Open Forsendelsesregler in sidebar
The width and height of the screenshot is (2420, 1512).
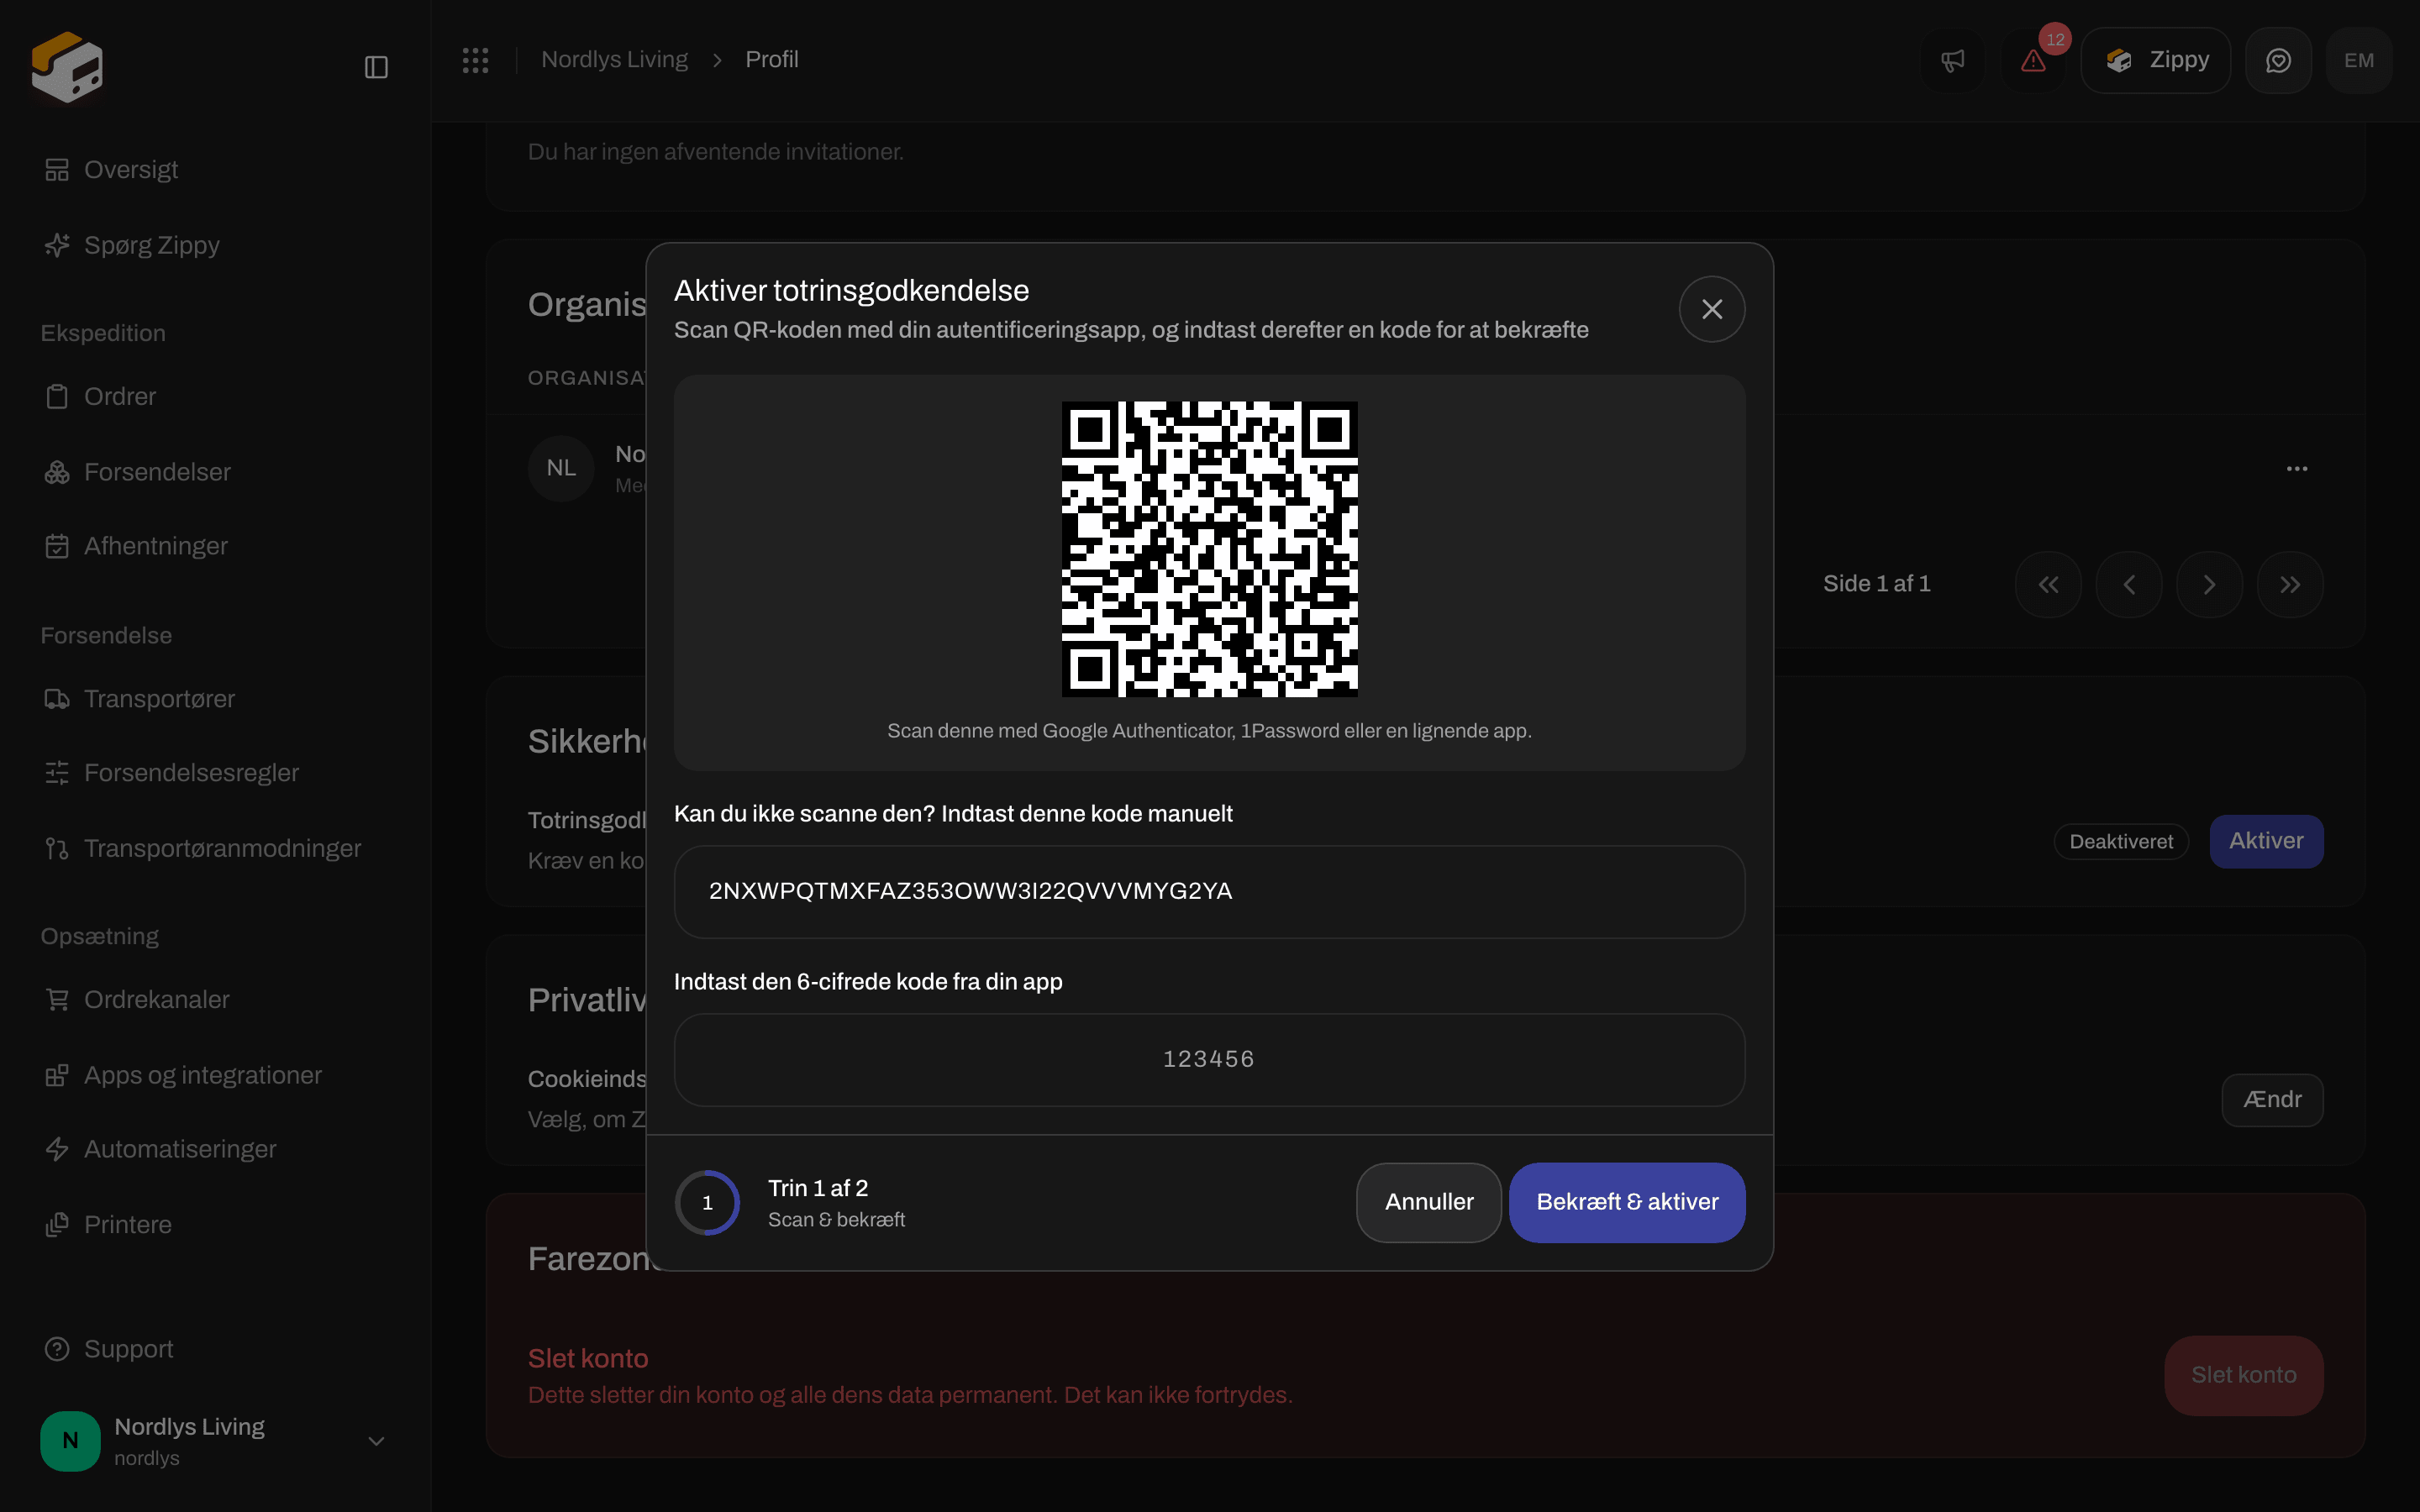click(x=215, y=773)
